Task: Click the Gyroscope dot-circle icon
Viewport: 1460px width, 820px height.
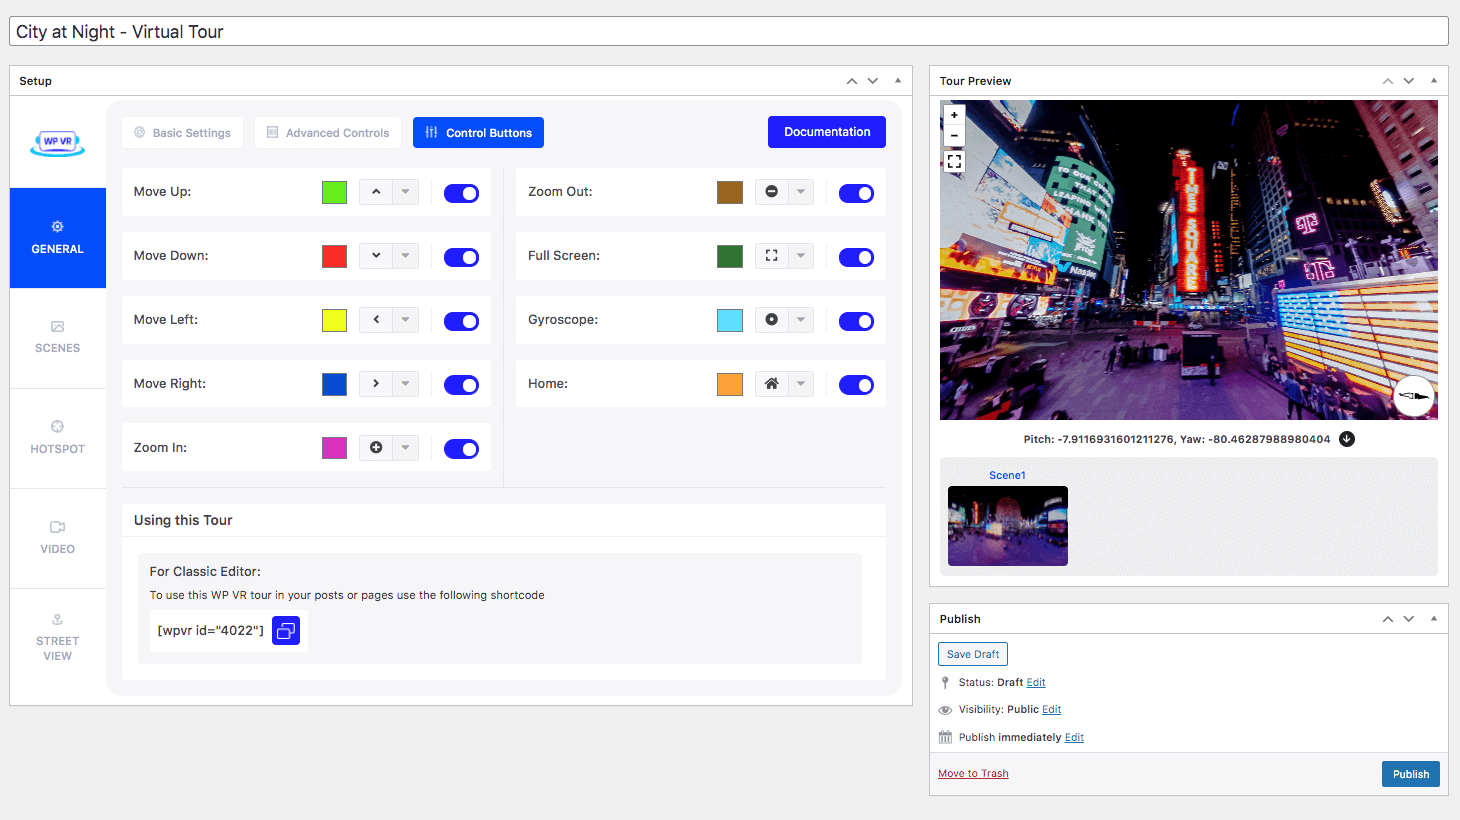Action: (x=771, y=320)
